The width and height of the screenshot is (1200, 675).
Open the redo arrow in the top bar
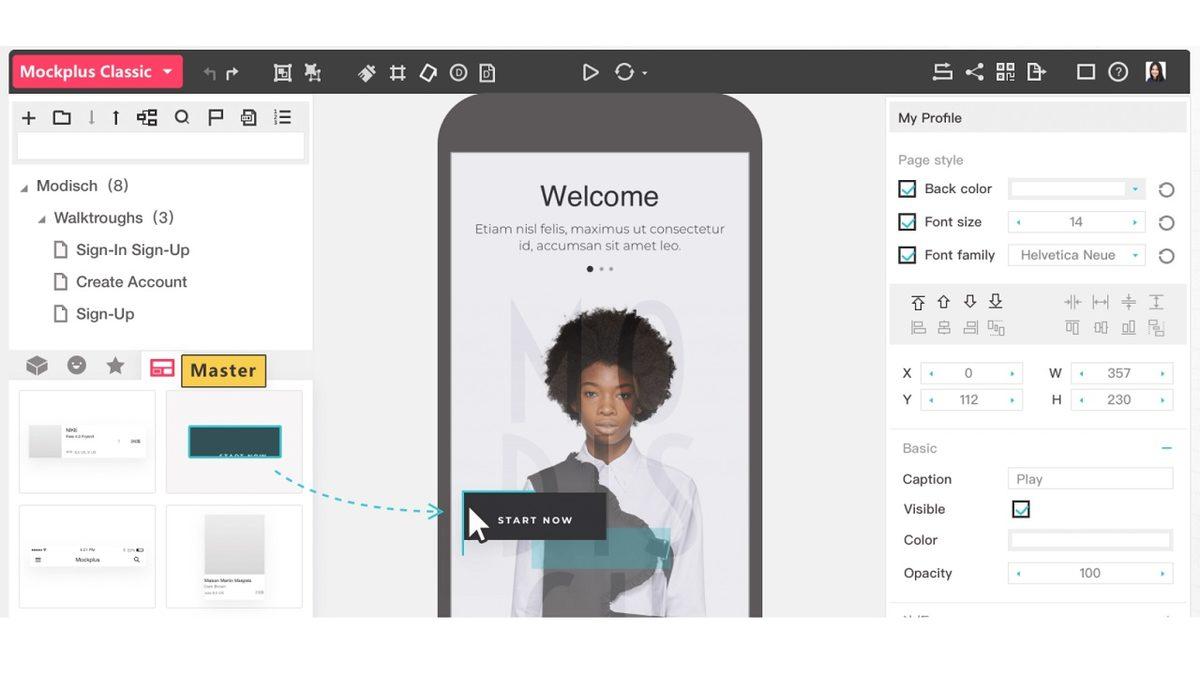coord(231,72)
